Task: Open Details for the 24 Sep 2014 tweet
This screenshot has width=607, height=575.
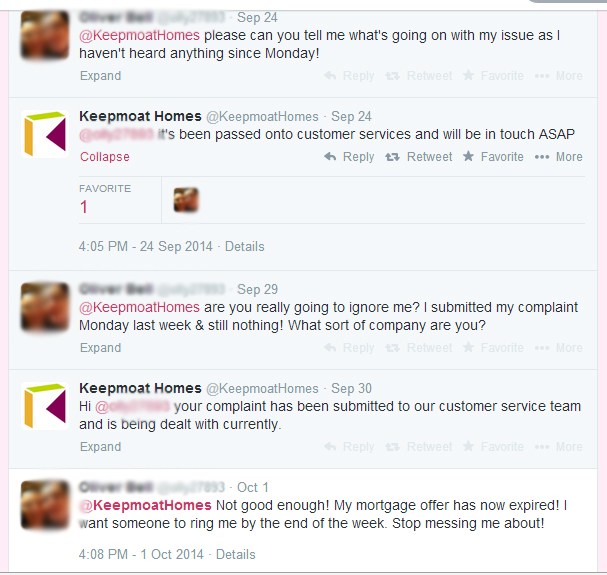Action: coord(245,247)
